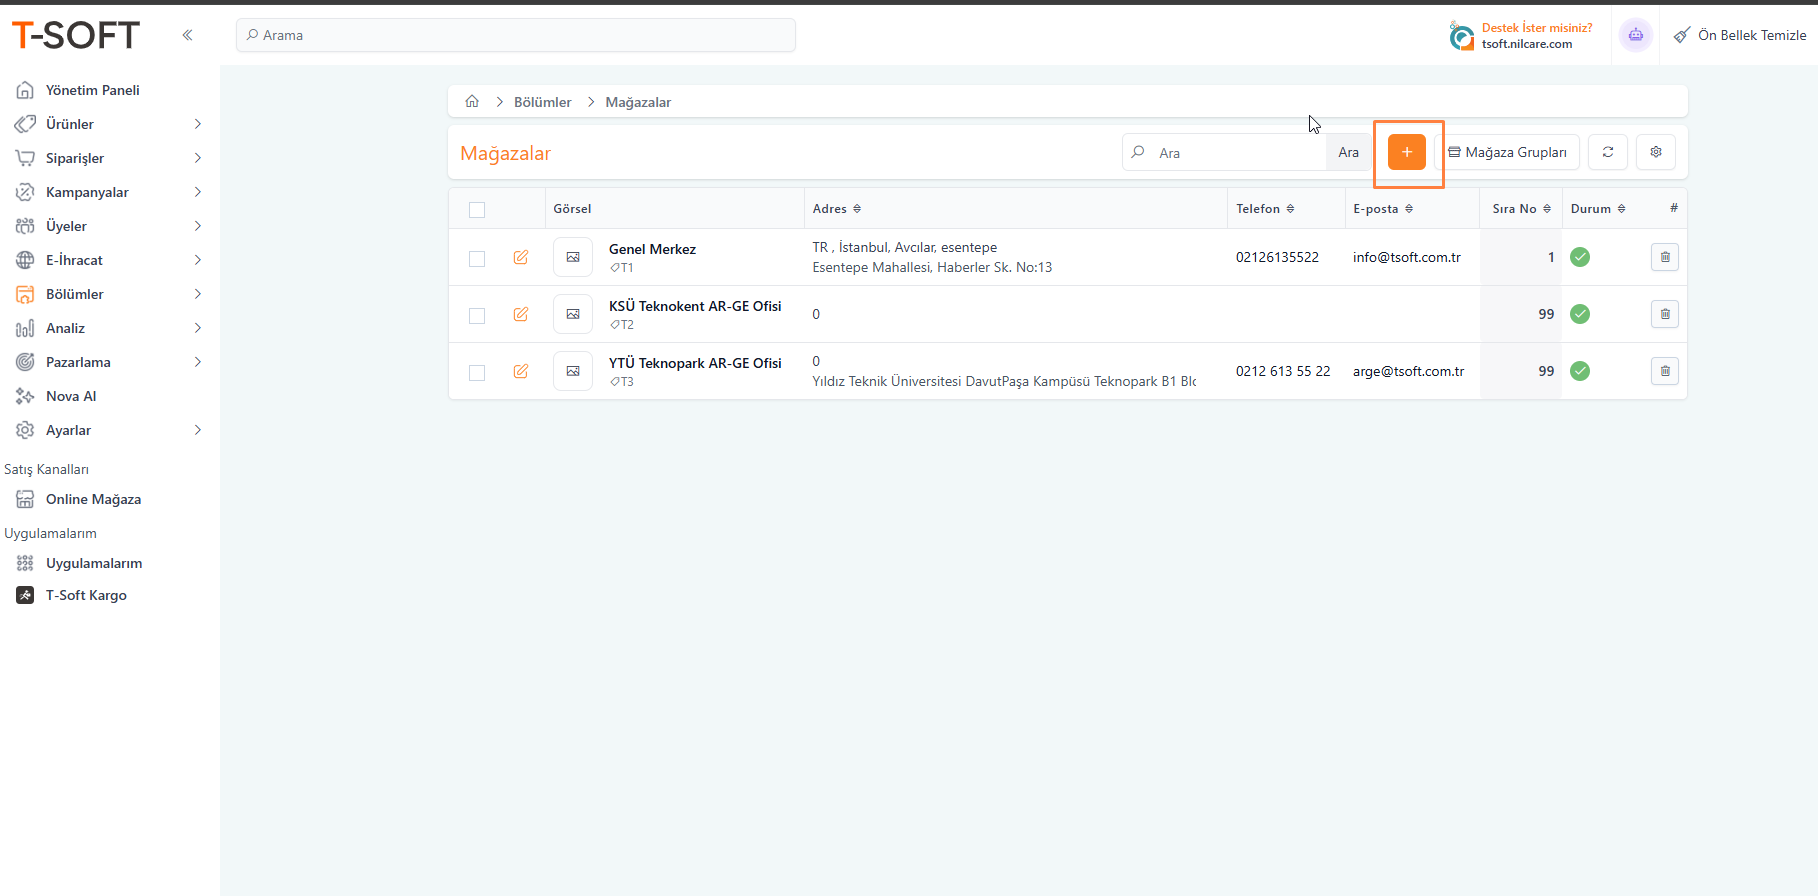Sort by Adres column

click(x=837, y=209)
